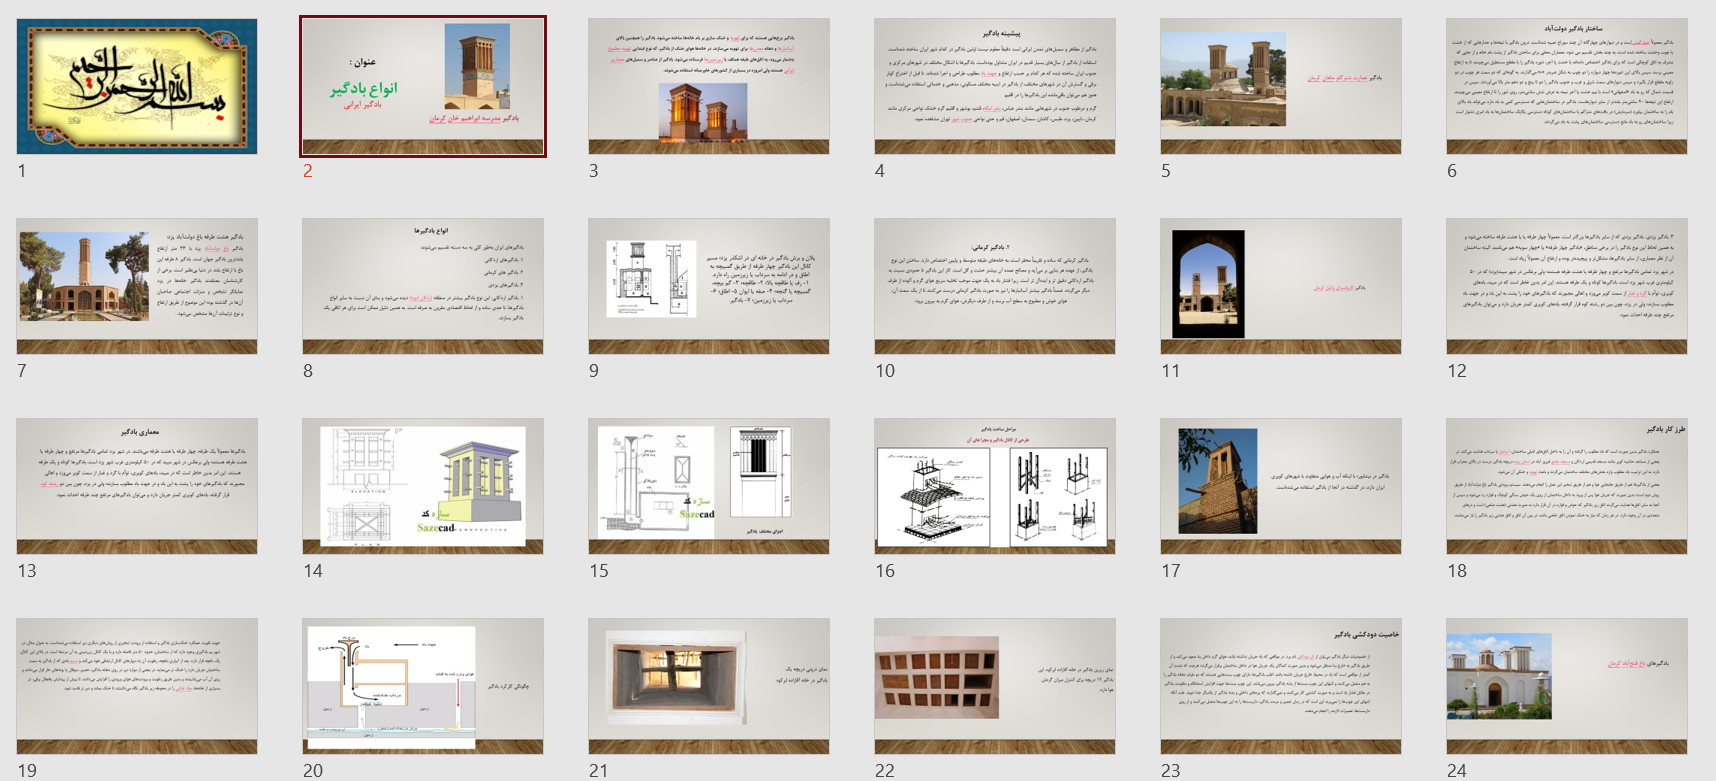Screen dimensions: 1716x781
Task: Pick slide 20 with airflow diagram
Action: [x=423, y=686]
